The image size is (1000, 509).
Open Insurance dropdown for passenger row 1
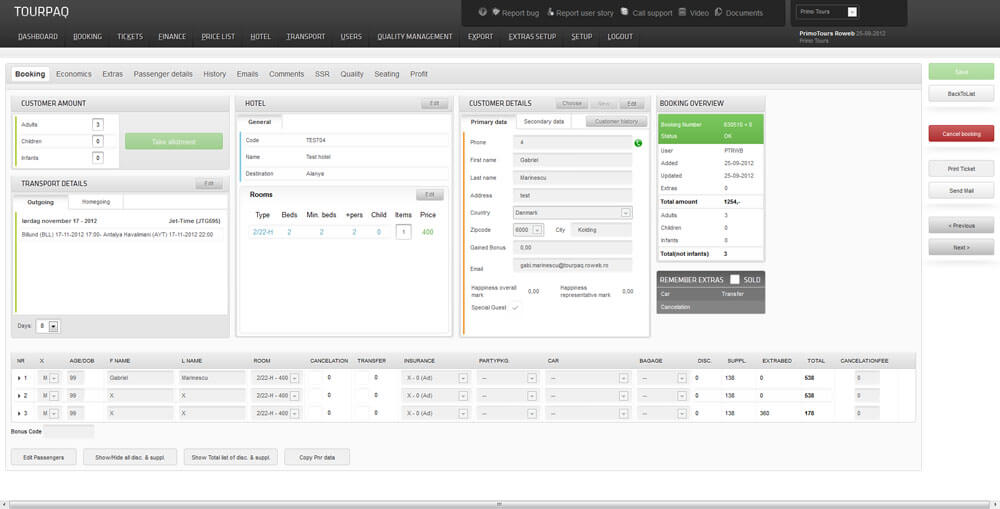(x=463, y=378)
